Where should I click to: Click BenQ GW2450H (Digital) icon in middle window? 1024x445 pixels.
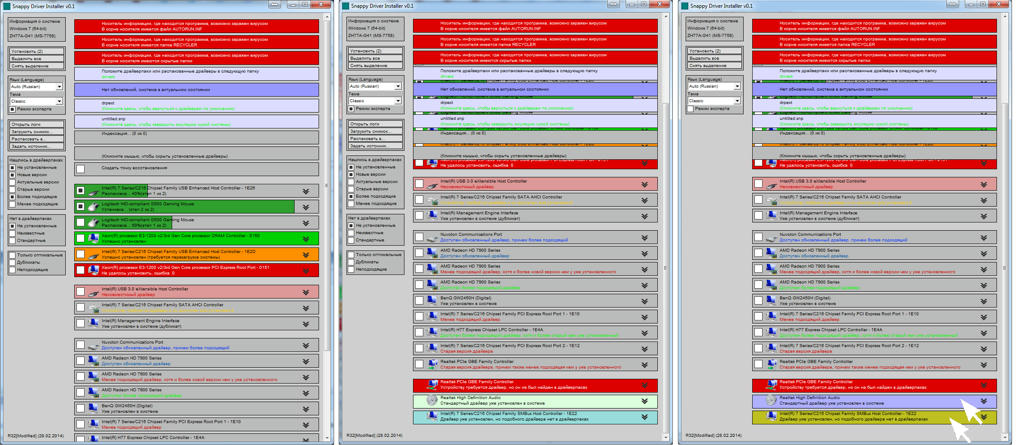[433, 301]
